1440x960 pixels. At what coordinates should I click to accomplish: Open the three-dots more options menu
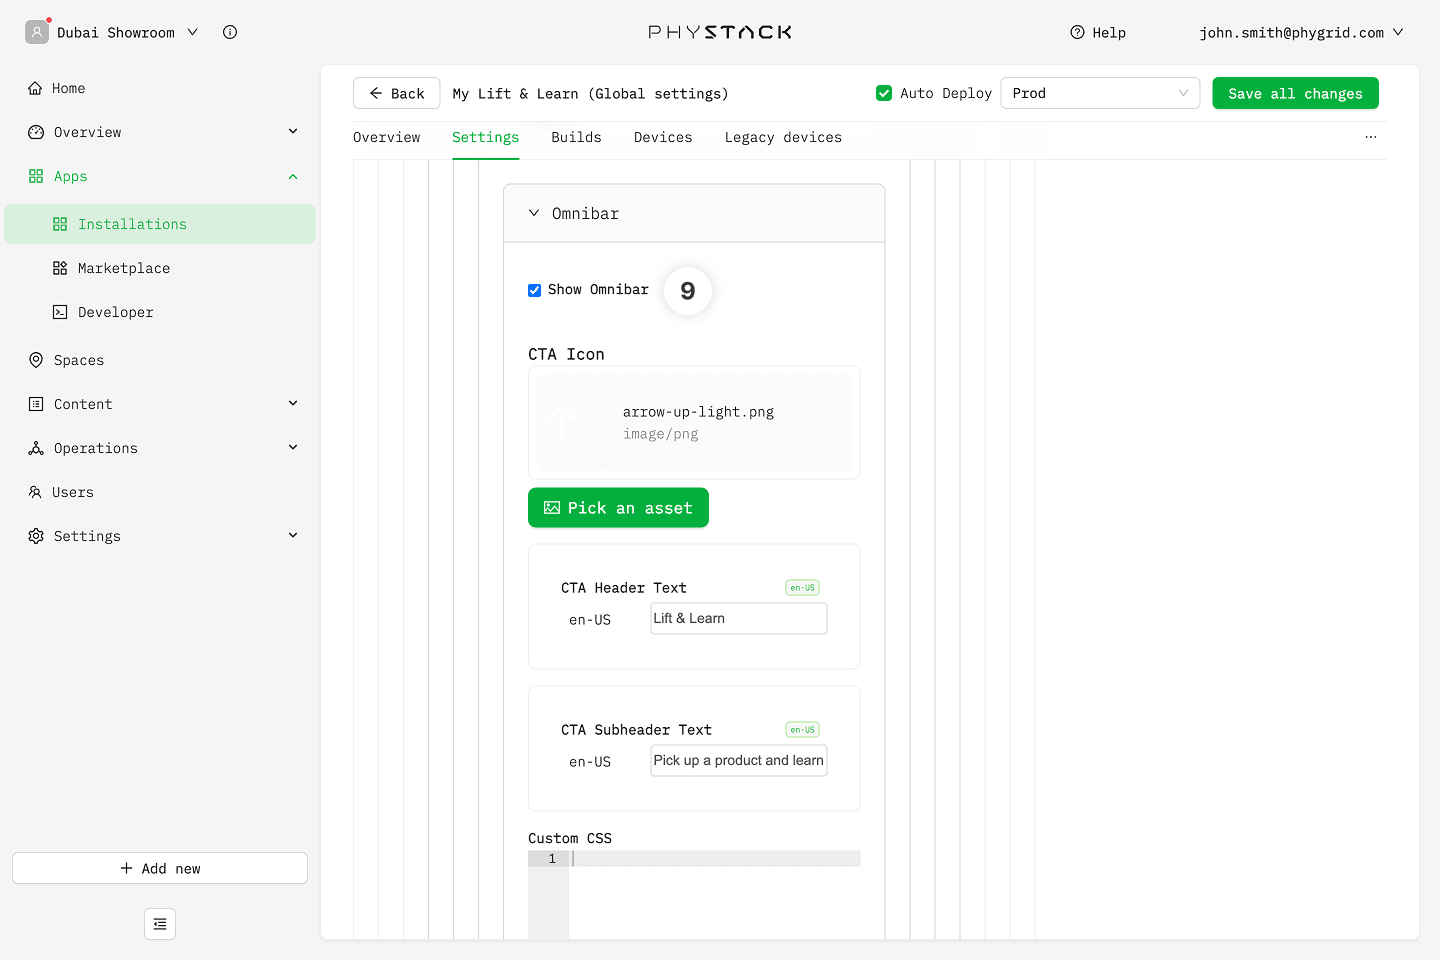(1371, 137)
